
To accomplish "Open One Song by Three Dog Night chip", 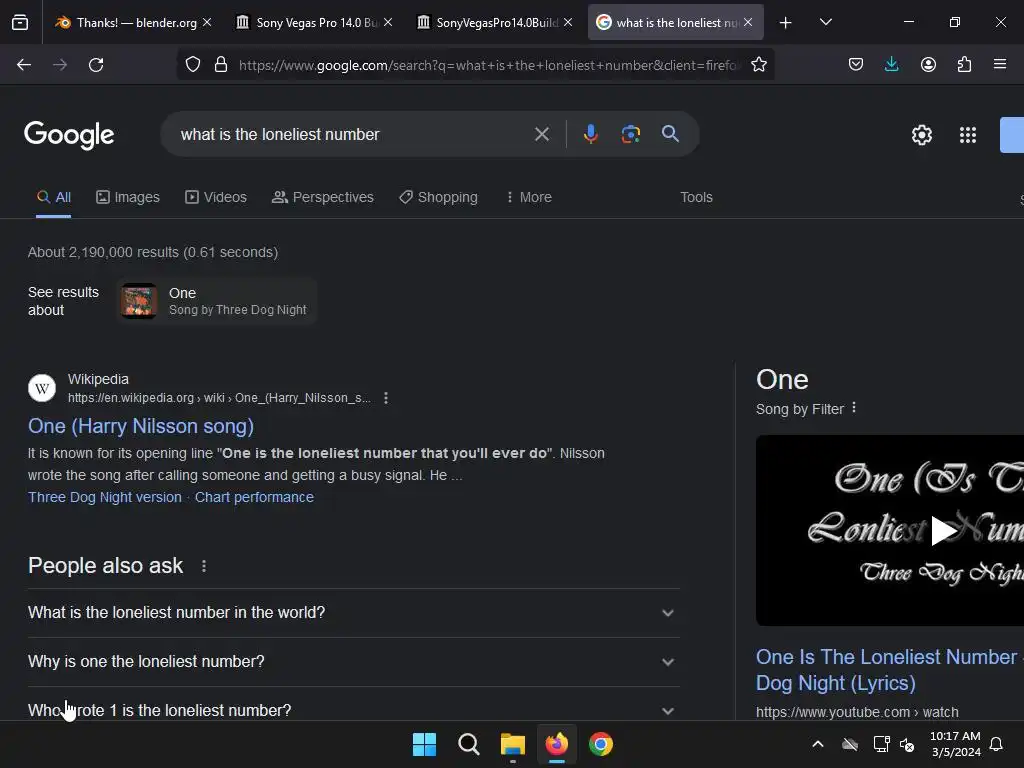I will [x=217, y=301].
